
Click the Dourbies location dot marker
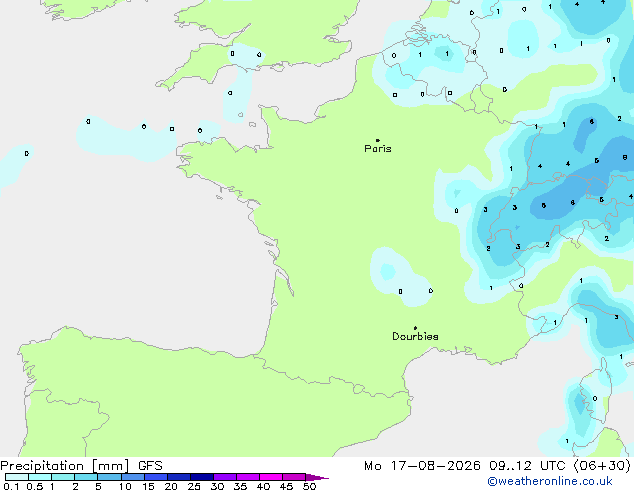tap(415, 328)
